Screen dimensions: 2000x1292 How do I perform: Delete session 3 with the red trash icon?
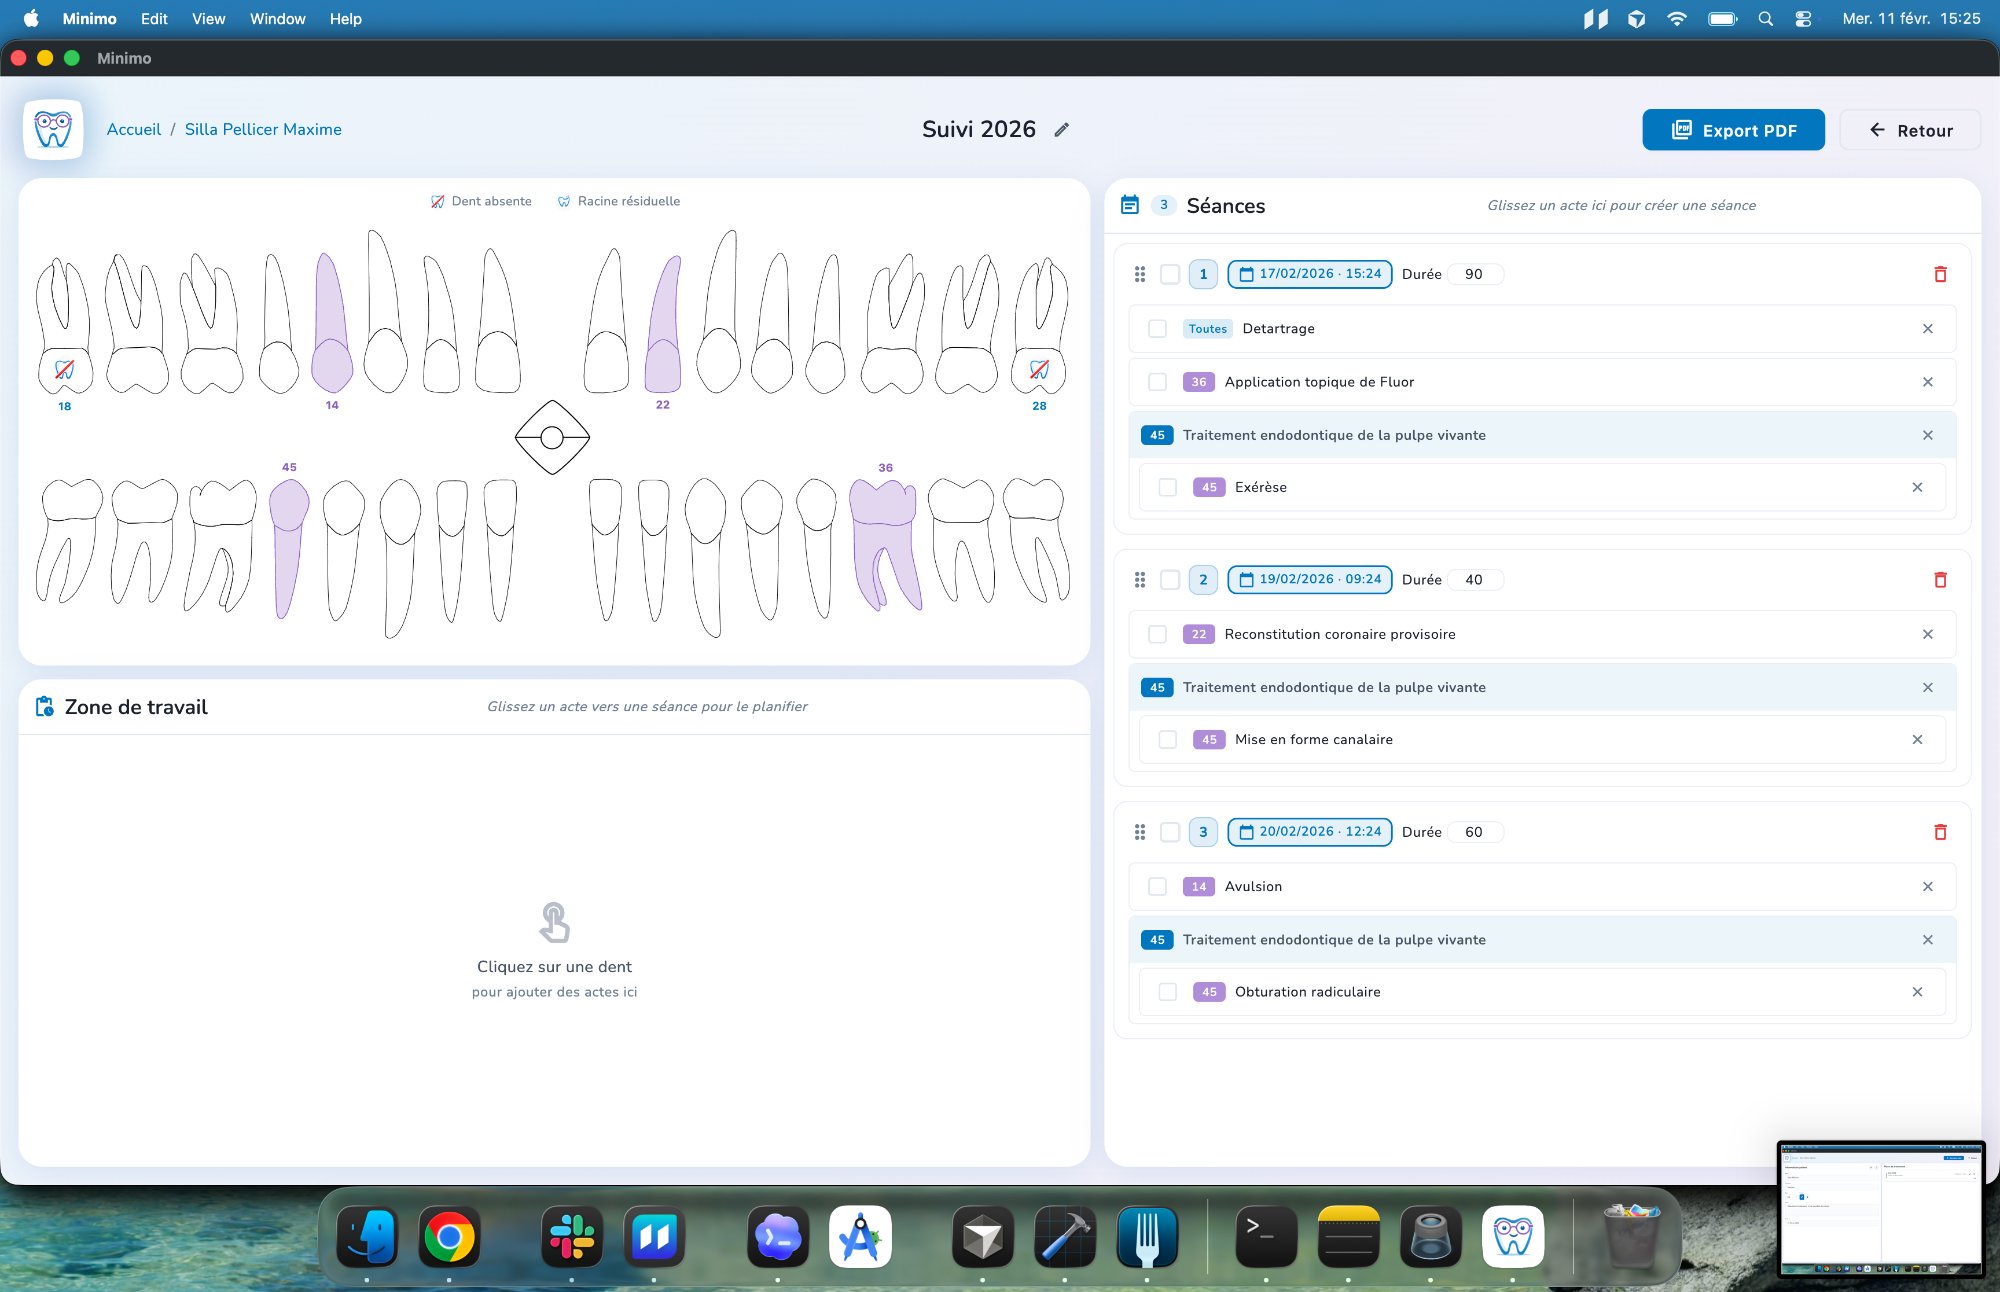[1940, 832]
